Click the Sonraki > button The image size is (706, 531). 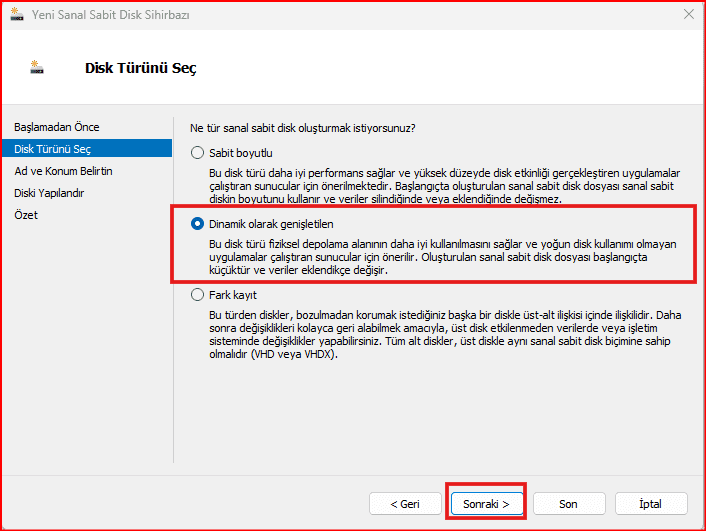click(x=487, y=503)
